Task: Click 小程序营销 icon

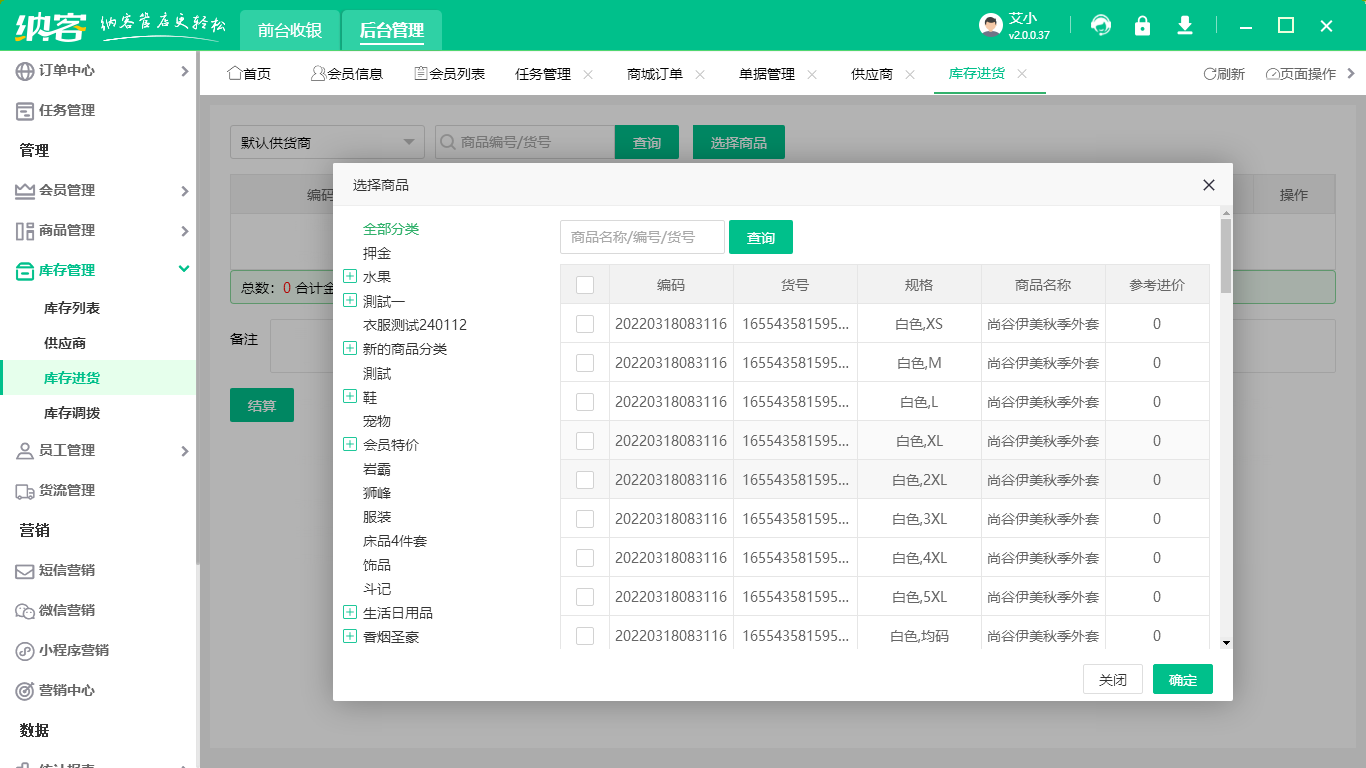Action: click(25, 650)
